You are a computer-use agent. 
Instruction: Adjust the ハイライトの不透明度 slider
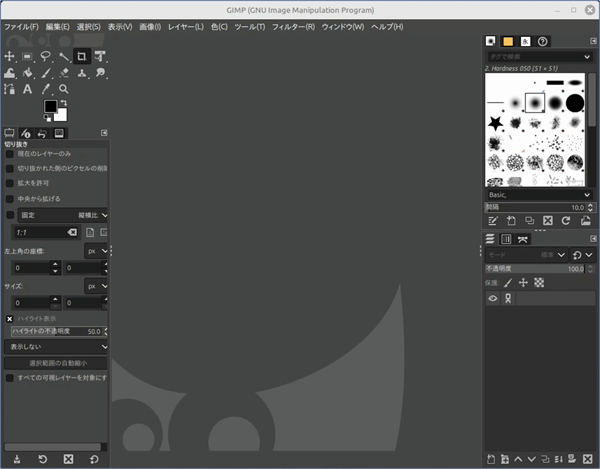coord(57,331)
